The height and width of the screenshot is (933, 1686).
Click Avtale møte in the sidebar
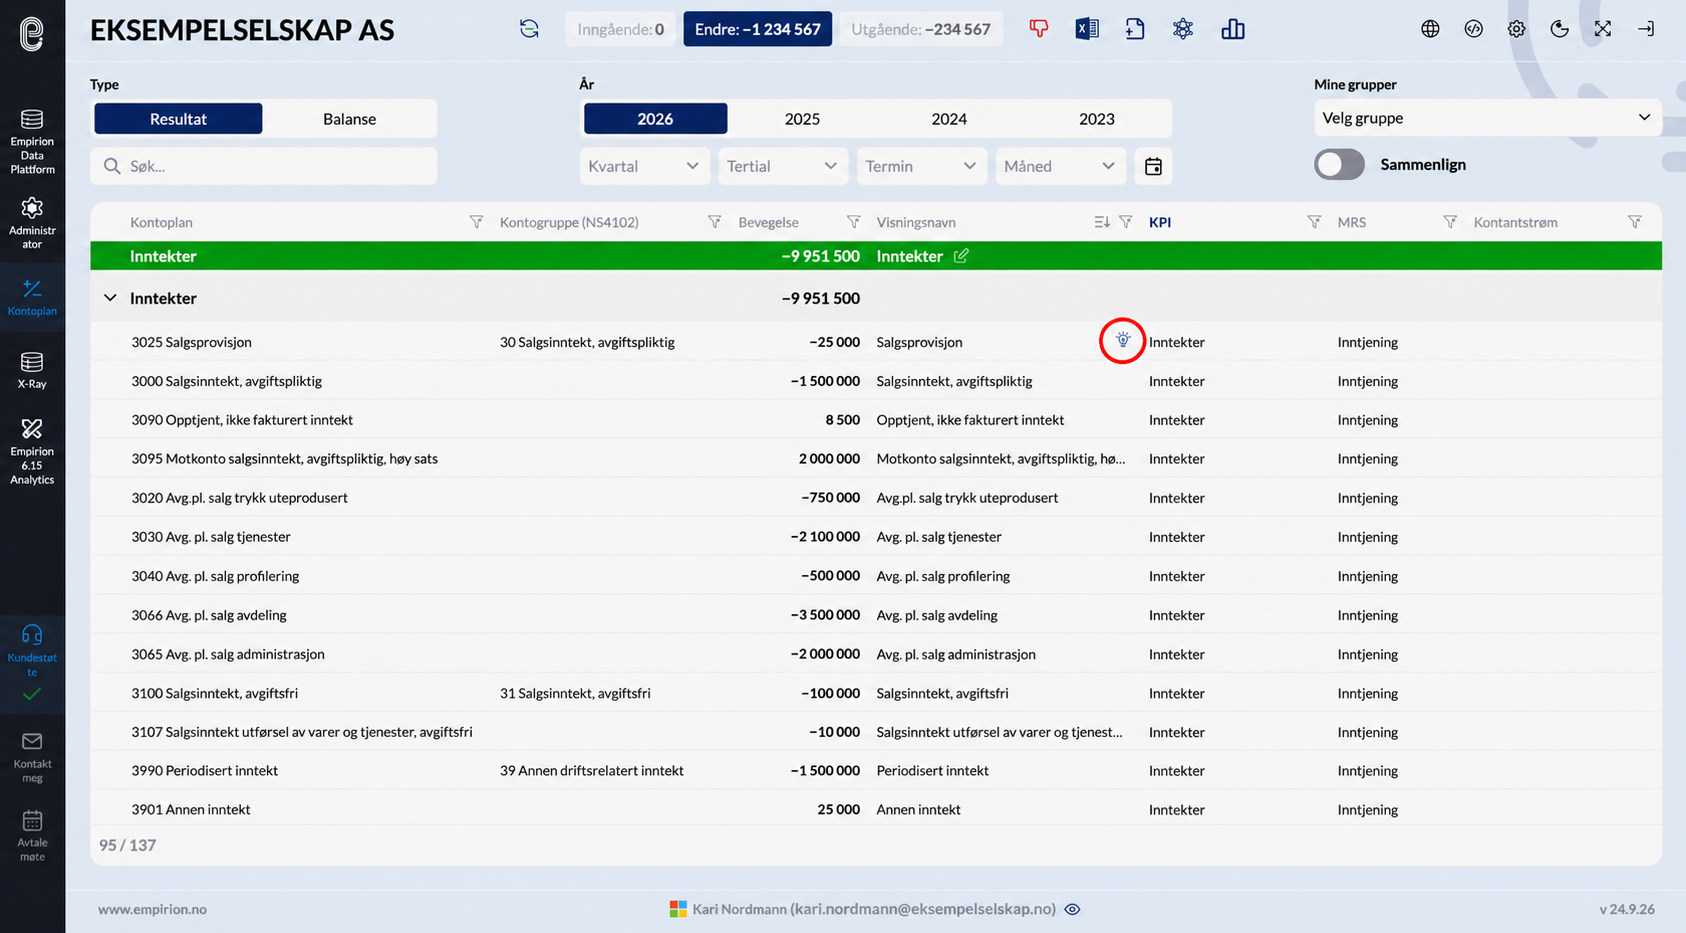pyautogui.click(x=32, y=835)
